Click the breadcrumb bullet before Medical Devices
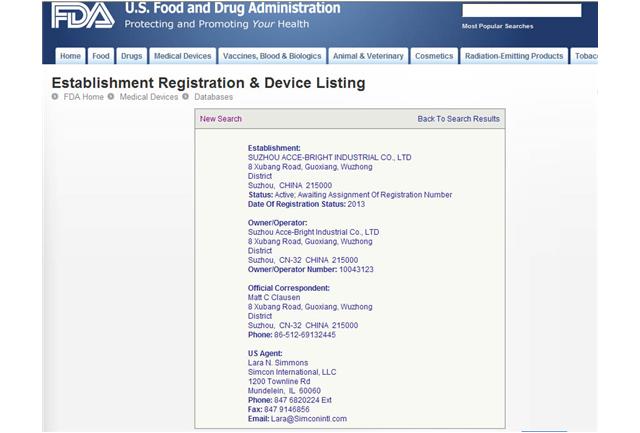 111,97
